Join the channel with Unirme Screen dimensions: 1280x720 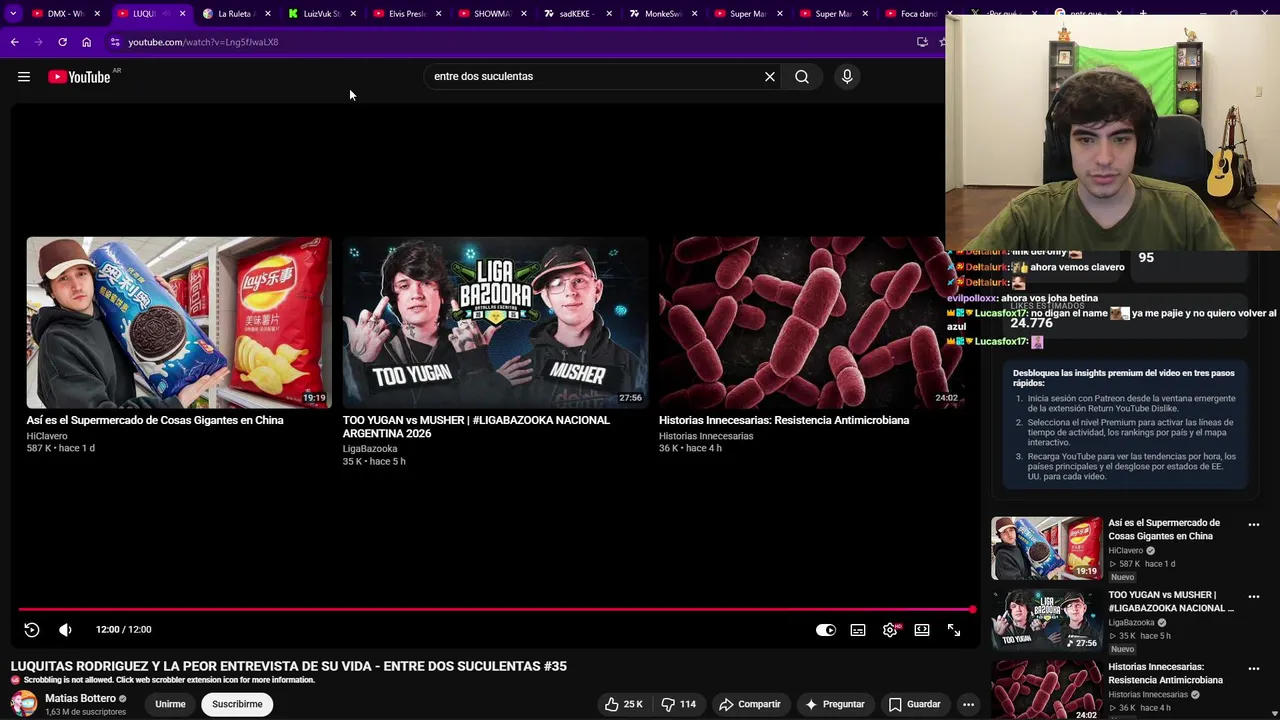(x=170, y=704)
